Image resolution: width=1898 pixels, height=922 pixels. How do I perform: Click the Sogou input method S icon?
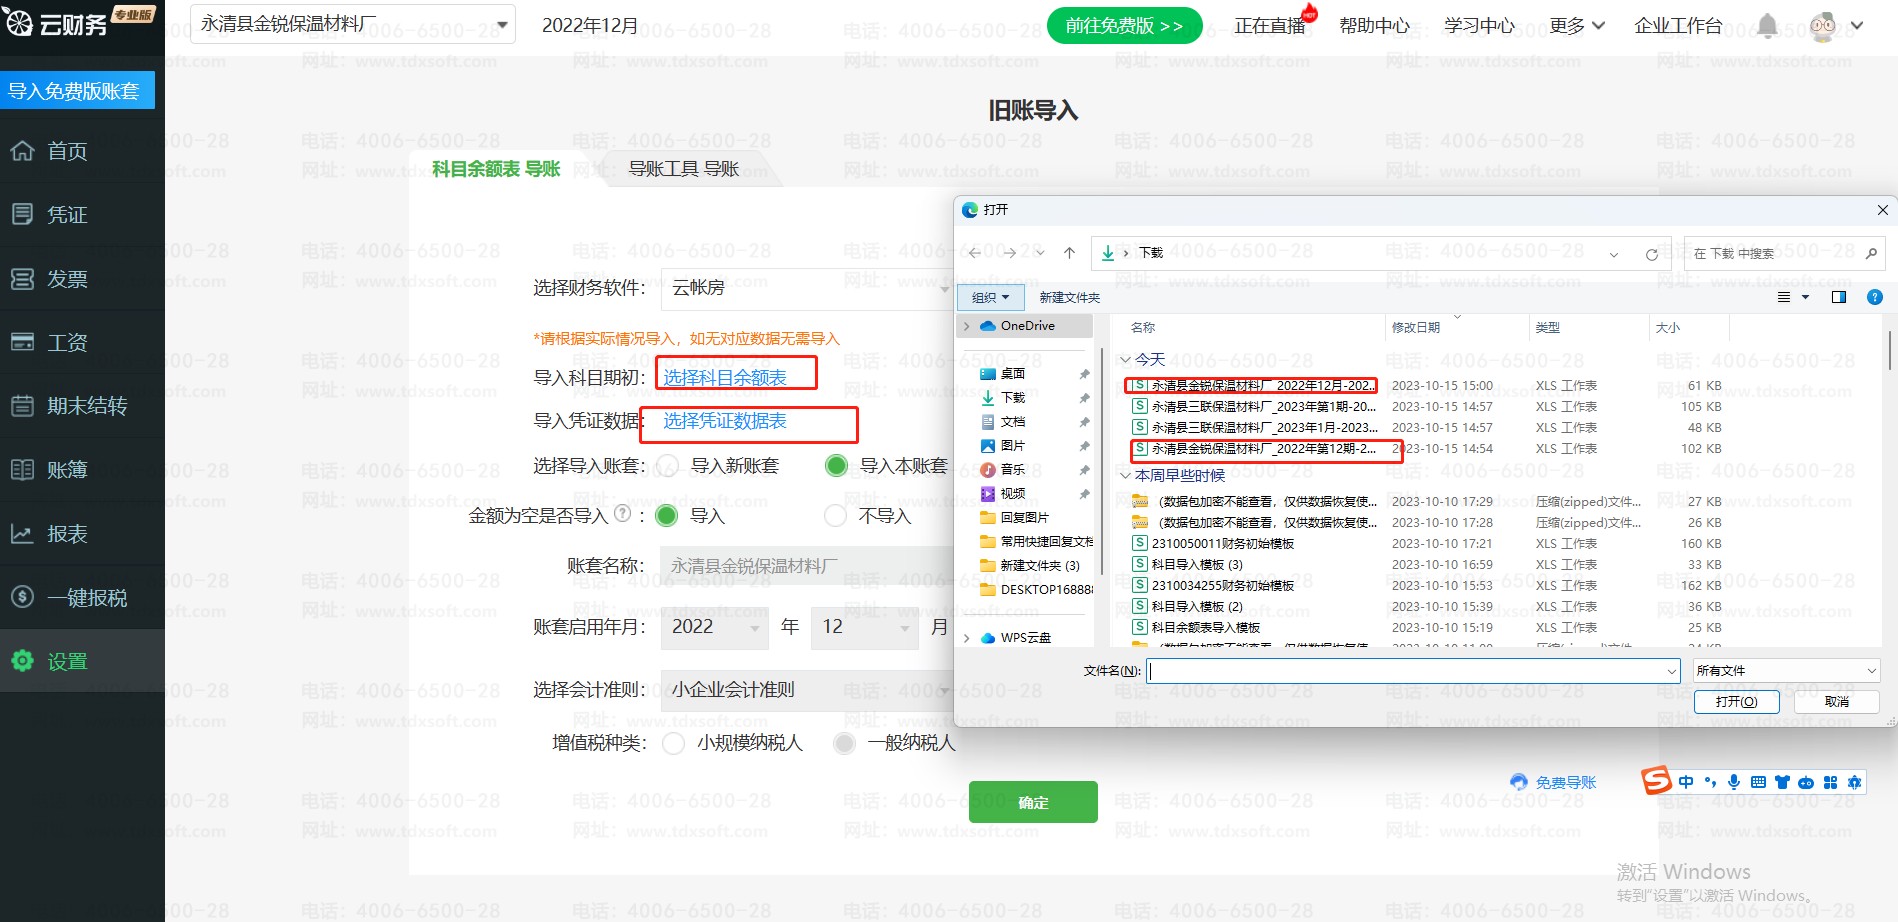coord(1656,781)
